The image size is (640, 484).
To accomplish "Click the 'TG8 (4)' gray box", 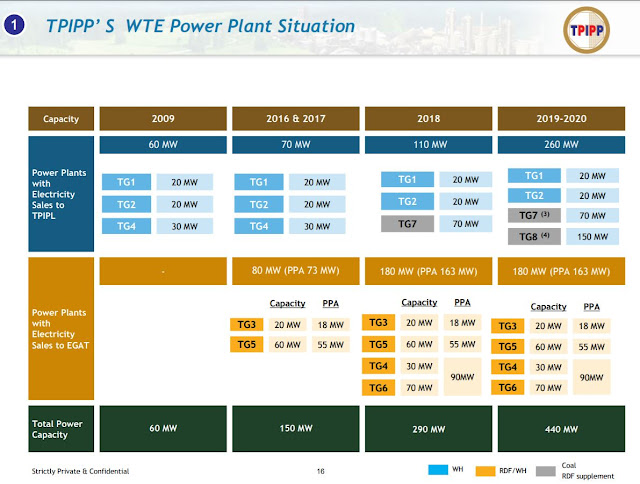I will tap(534, 236).
